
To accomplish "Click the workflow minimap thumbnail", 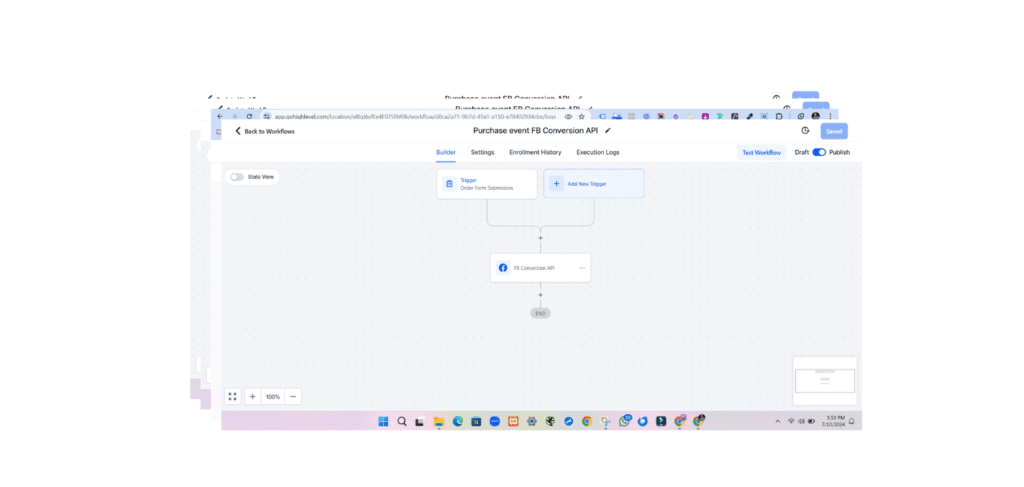I will (825, 381).
